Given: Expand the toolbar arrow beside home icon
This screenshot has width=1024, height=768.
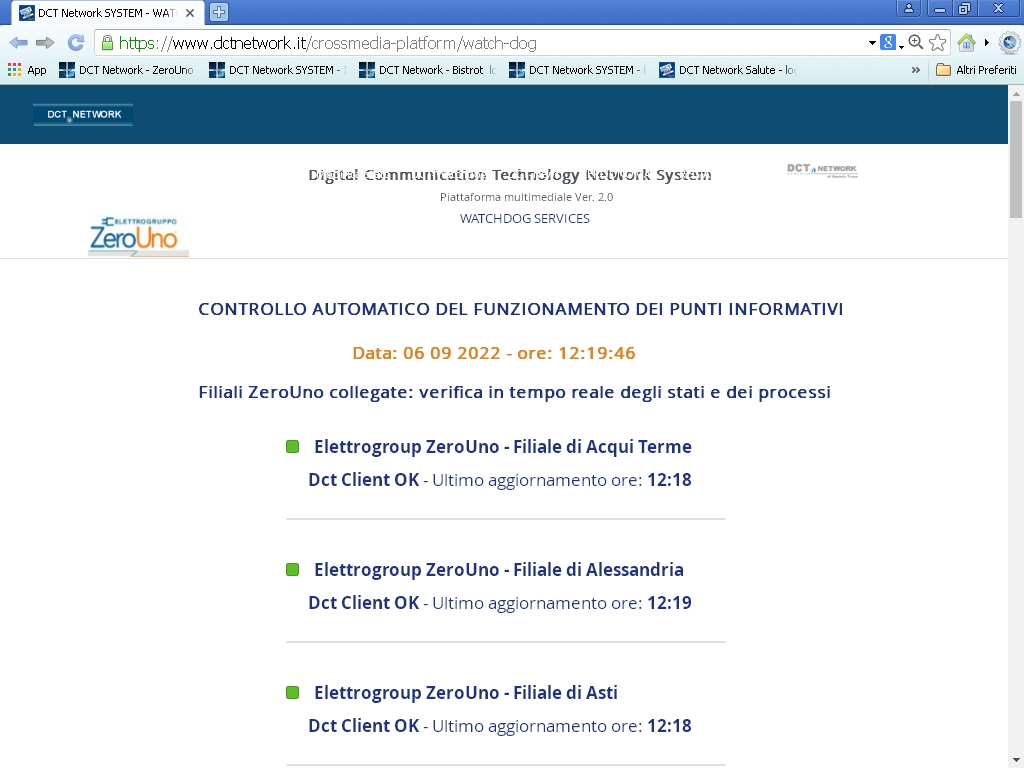Looking at the screenshot, I should (x=987, y=43).
